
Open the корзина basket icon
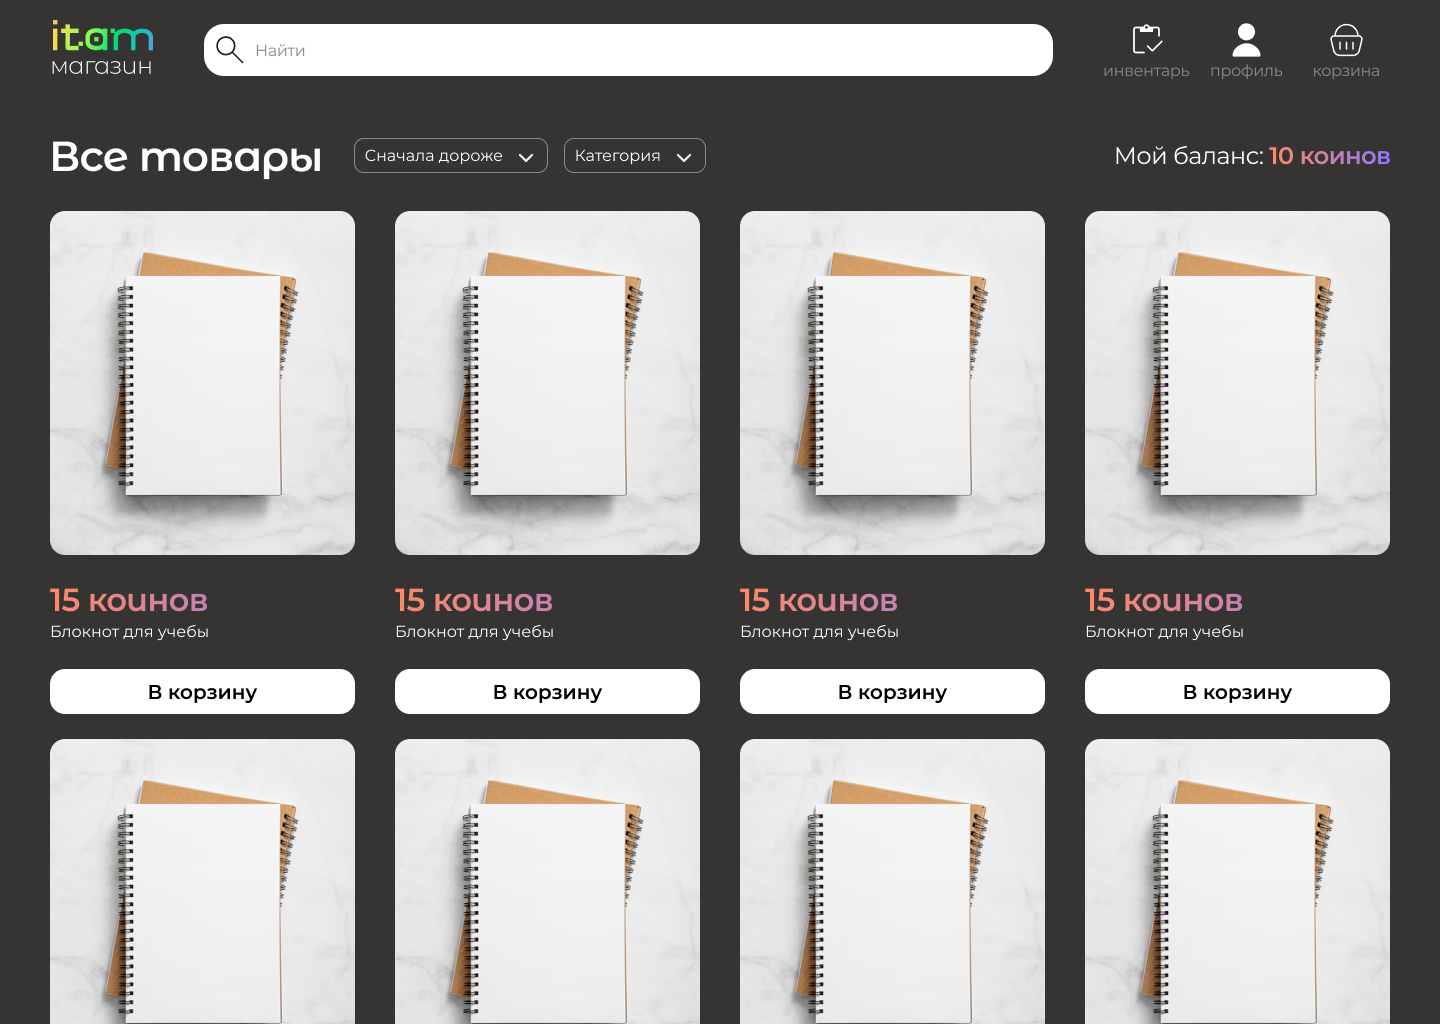1346,40
